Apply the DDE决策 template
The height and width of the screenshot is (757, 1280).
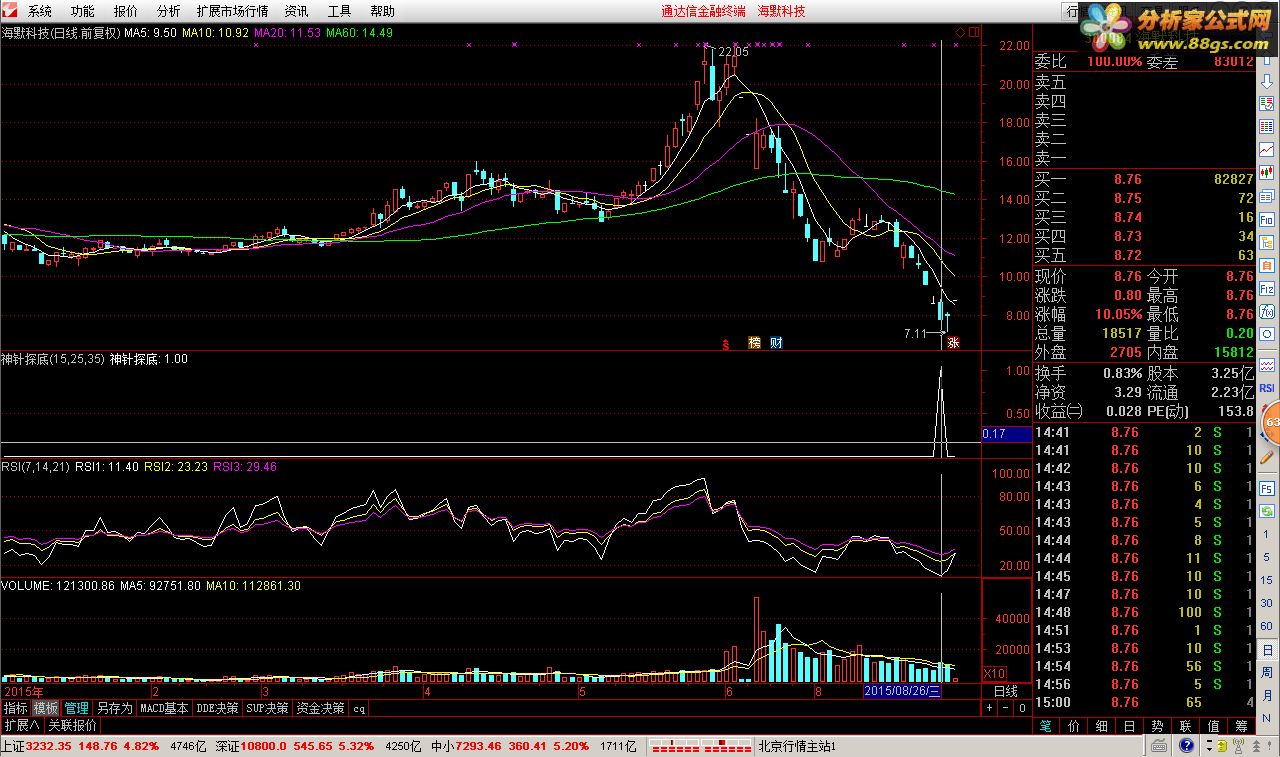[x=217, y=708]
